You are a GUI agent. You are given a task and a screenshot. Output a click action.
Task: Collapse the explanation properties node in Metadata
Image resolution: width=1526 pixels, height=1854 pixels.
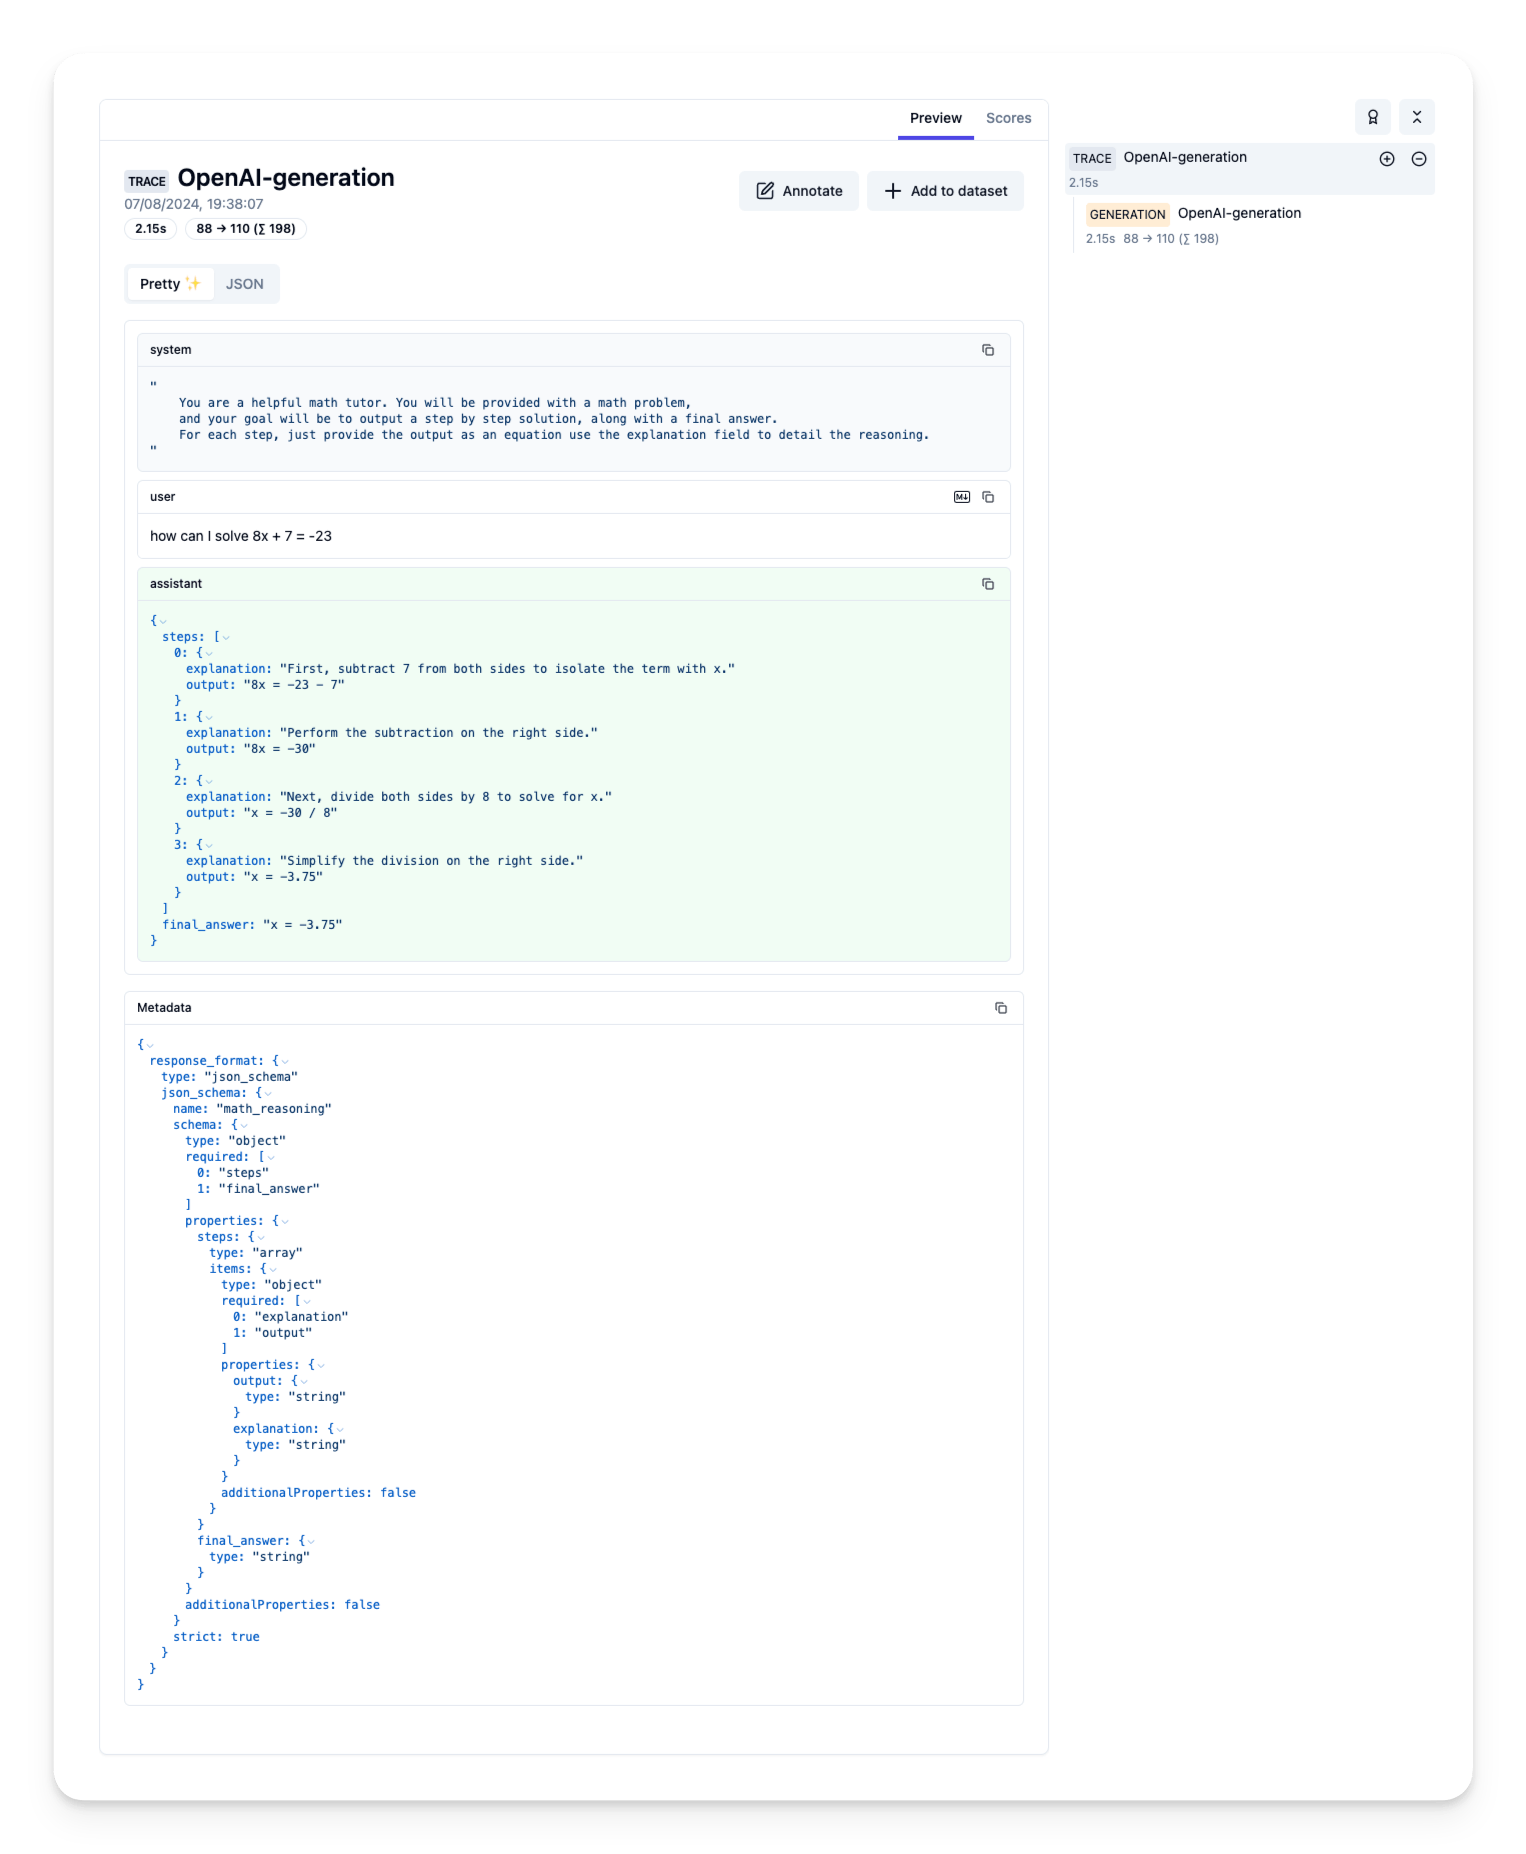coord(339,1430)
